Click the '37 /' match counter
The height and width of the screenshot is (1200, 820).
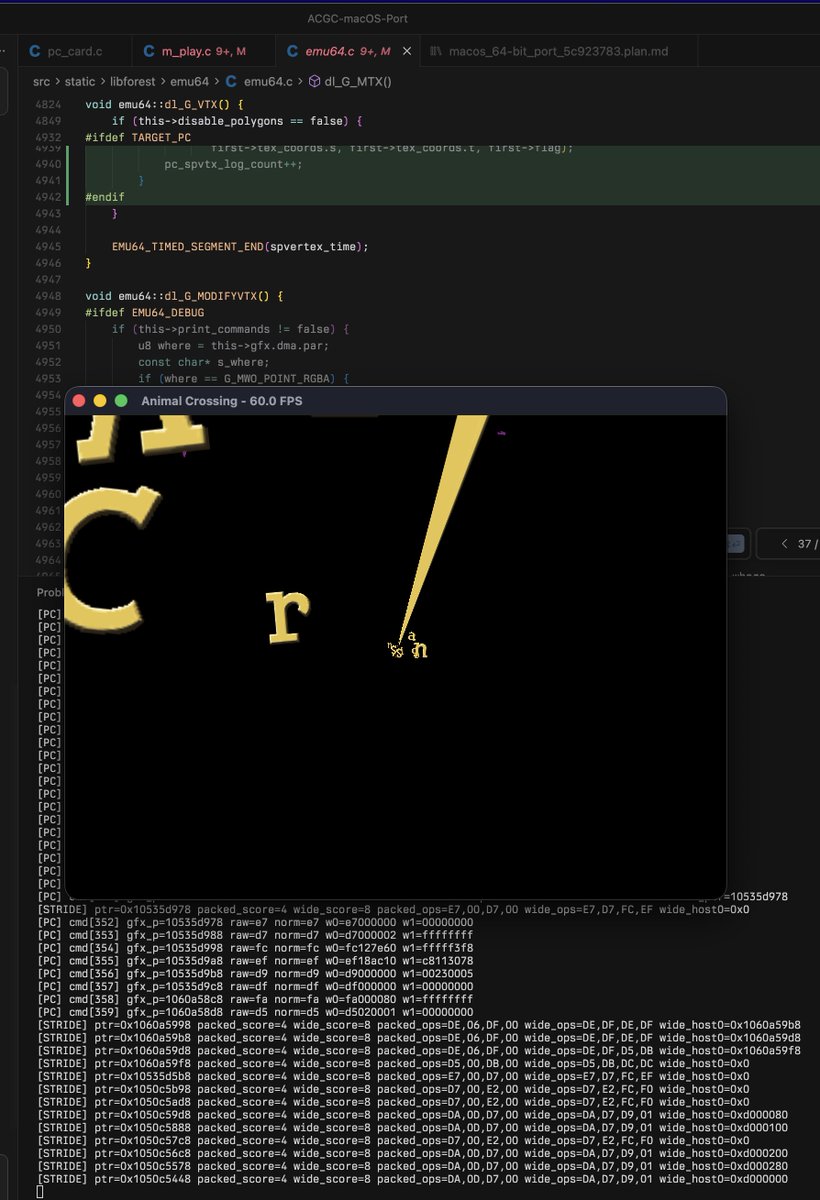tap(808, 543)
